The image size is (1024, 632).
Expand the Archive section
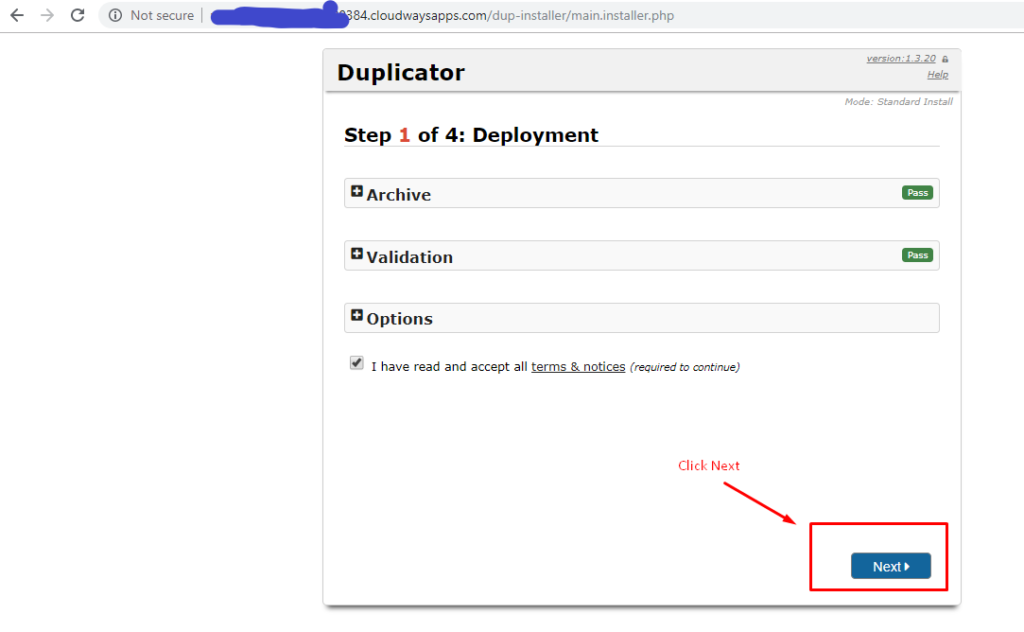(x=641, y=193)
